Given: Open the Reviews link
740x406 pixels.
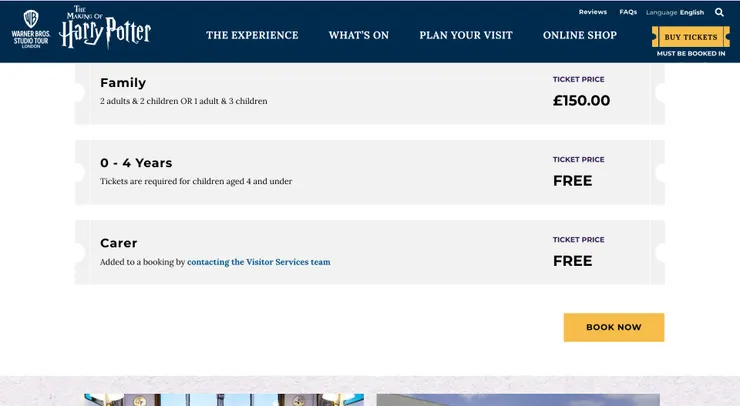Looking at the screenshot, I should pos(592,12).
